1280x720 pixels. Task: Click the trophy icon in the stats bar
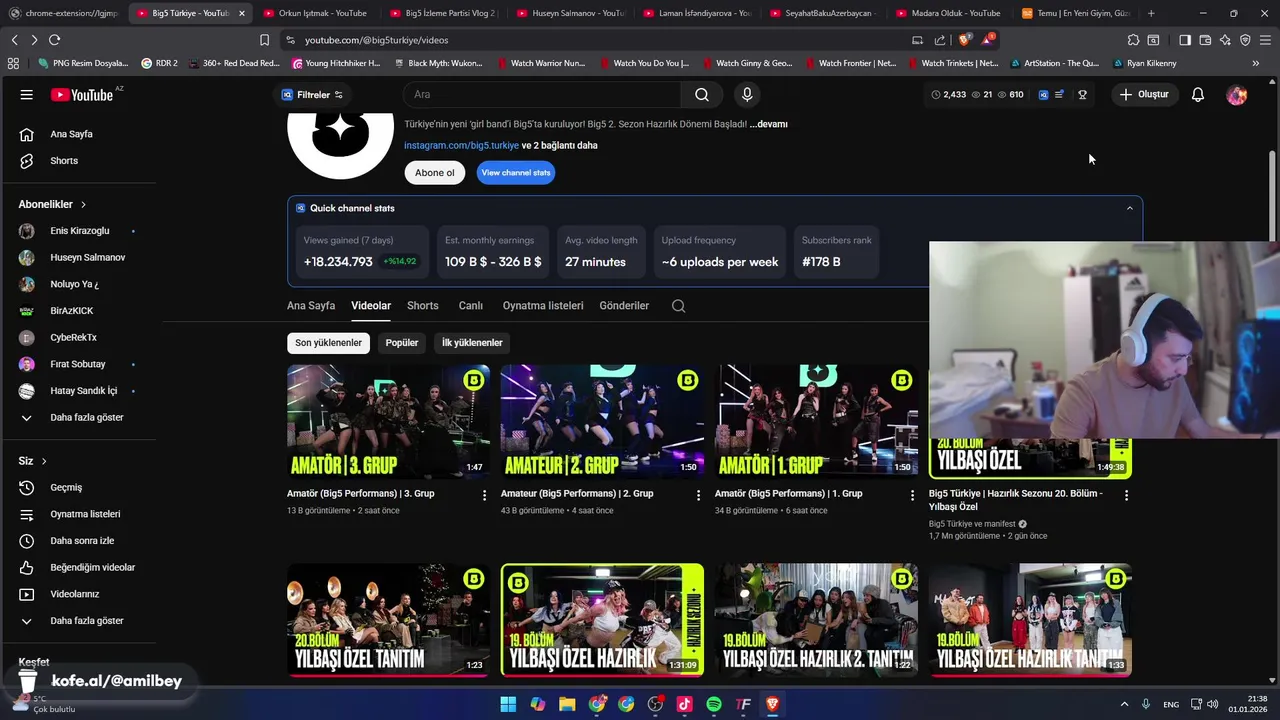[x=1082, y=95]
